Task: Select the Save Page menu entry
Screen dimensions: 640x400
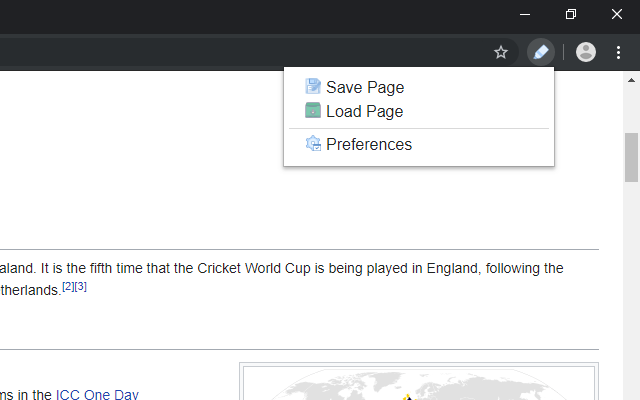Action: click(365, 87)
